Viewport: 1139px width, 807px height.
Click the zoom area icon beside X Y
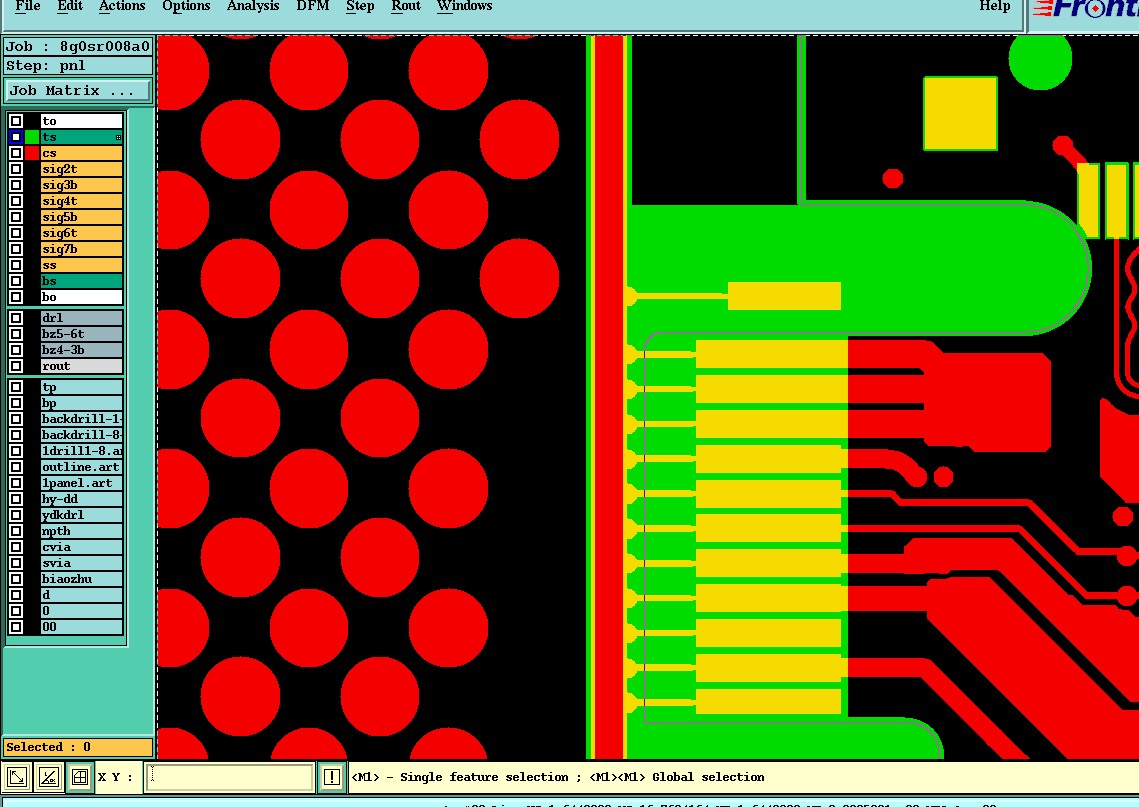[x=17, y=777]
